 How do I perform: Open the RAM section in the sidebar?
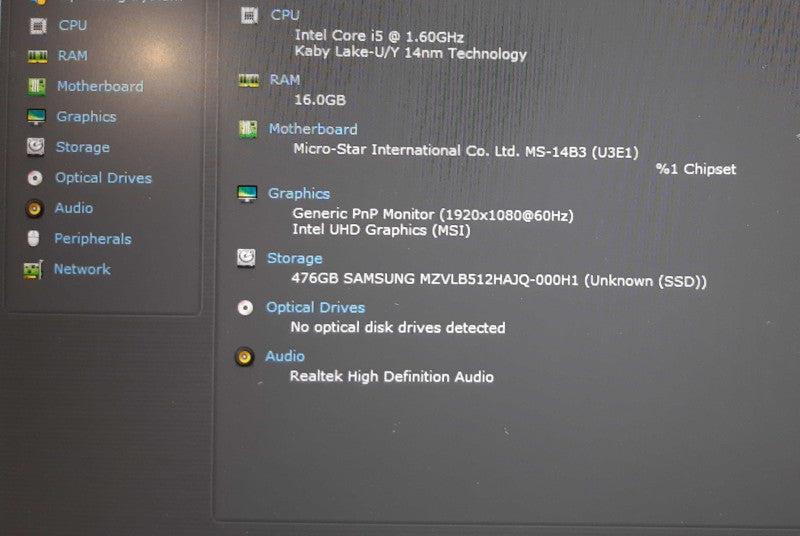point(72,55)
